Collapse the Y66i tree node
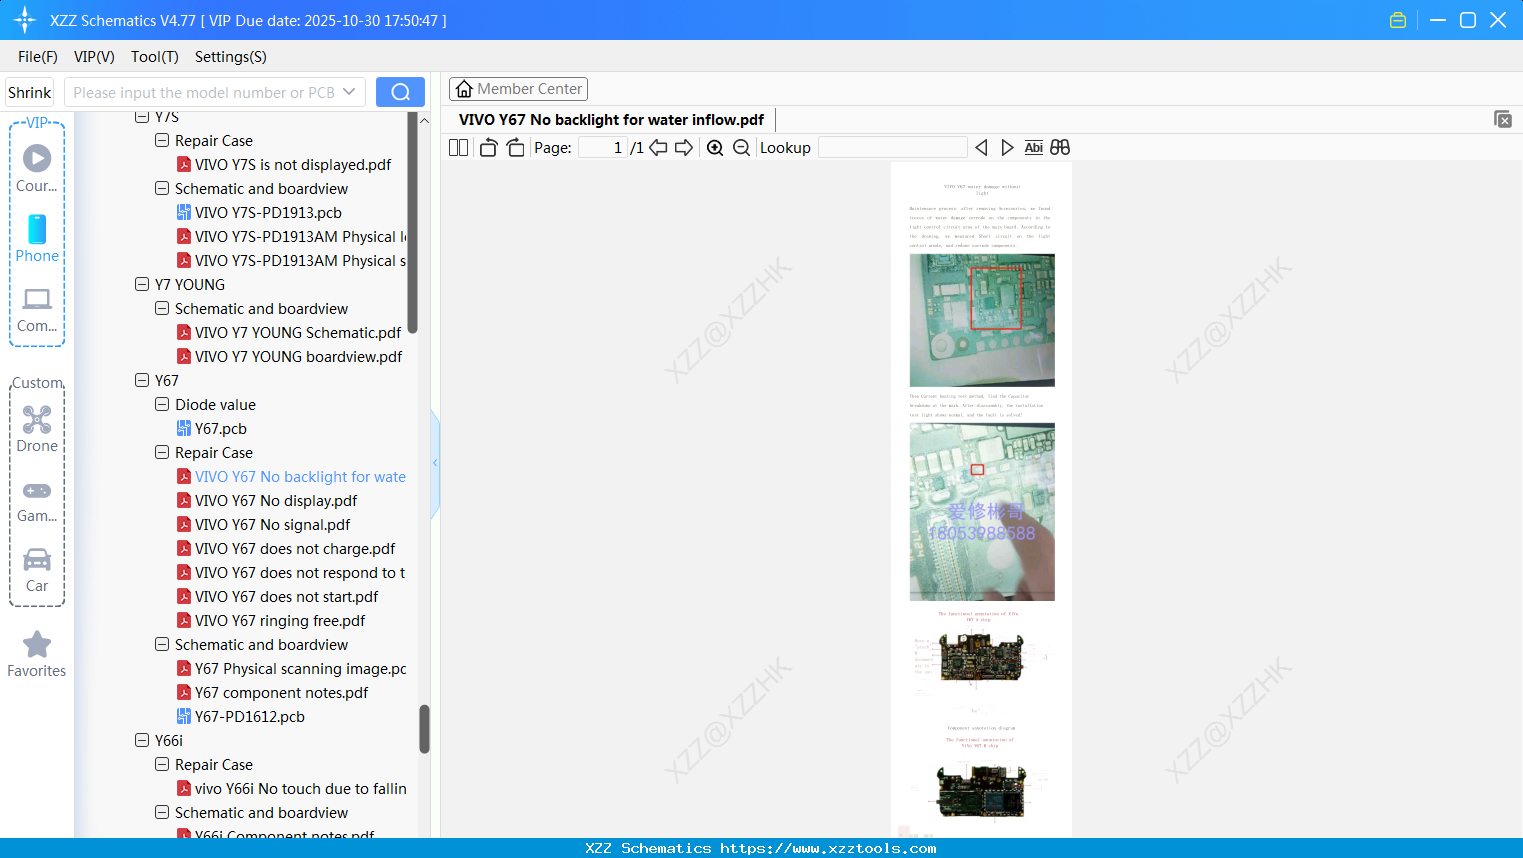The height and width of the screenshot is (858, 1523). [142, 740]
